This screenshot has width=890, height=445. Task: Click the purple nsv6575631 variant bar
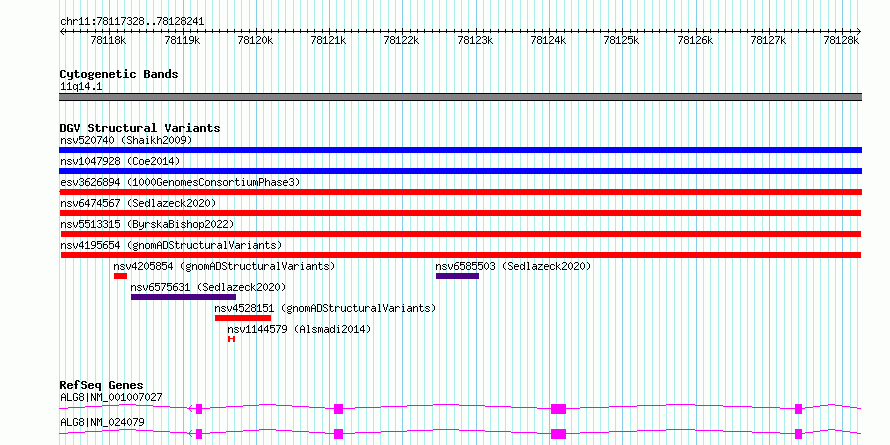coord(183,297)
